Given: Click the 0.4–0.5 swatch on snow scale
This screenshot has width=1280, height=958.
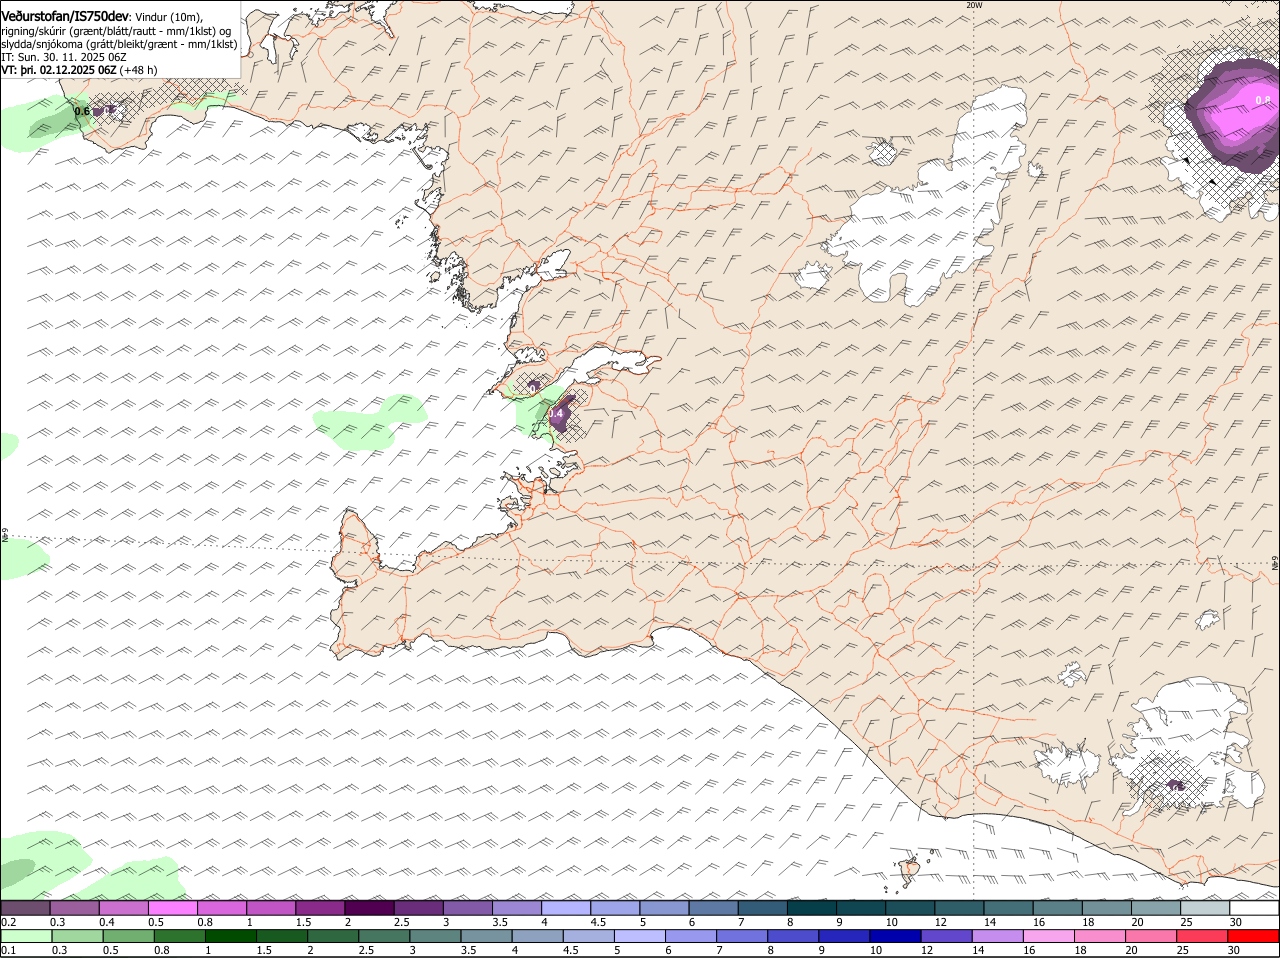Looking at the screenshot, I should click(x=123, y=907).
